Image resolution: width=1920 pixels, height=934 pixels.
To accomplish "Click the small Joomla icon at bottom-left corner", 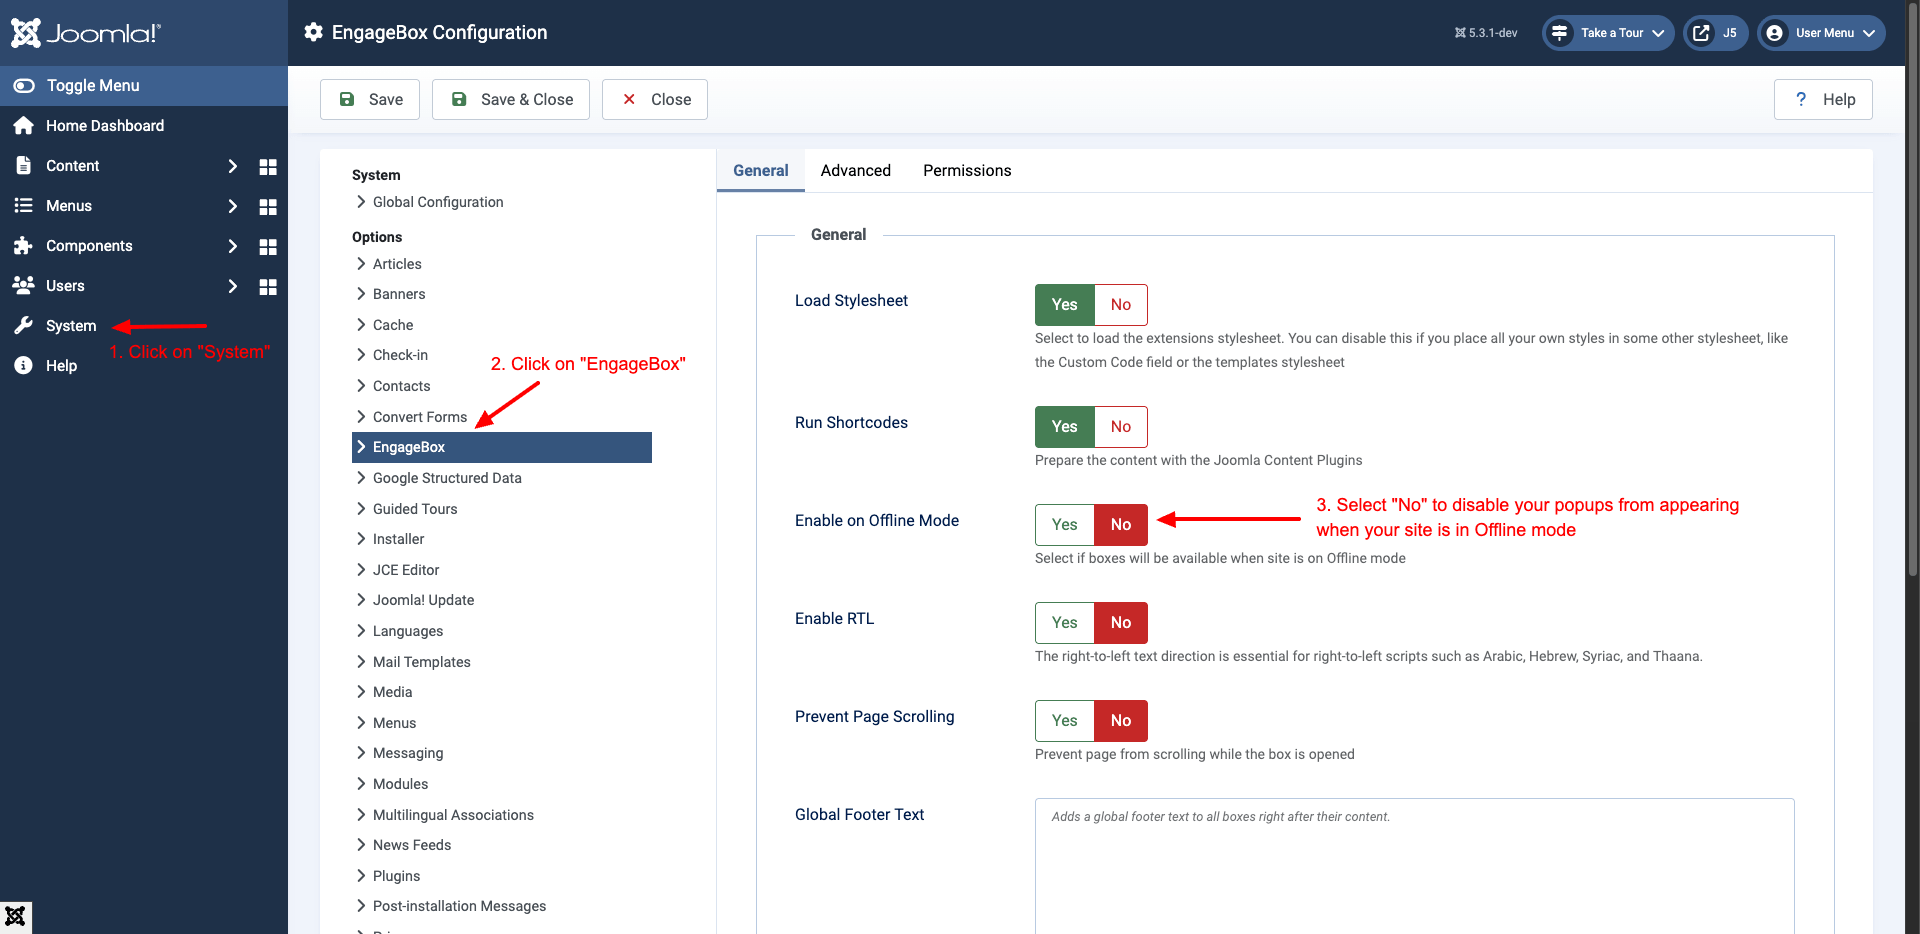I will coord(16,917).
